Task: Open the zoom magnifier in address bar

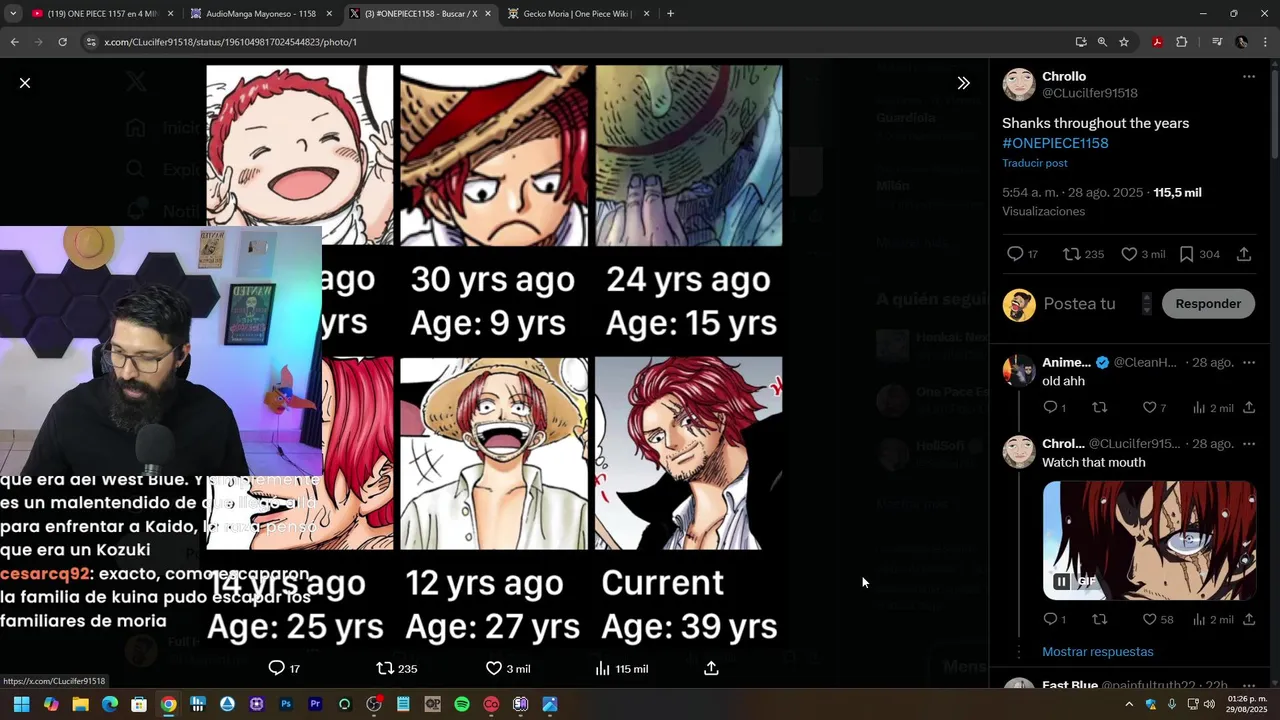Action: click(x=1102, y=42)
